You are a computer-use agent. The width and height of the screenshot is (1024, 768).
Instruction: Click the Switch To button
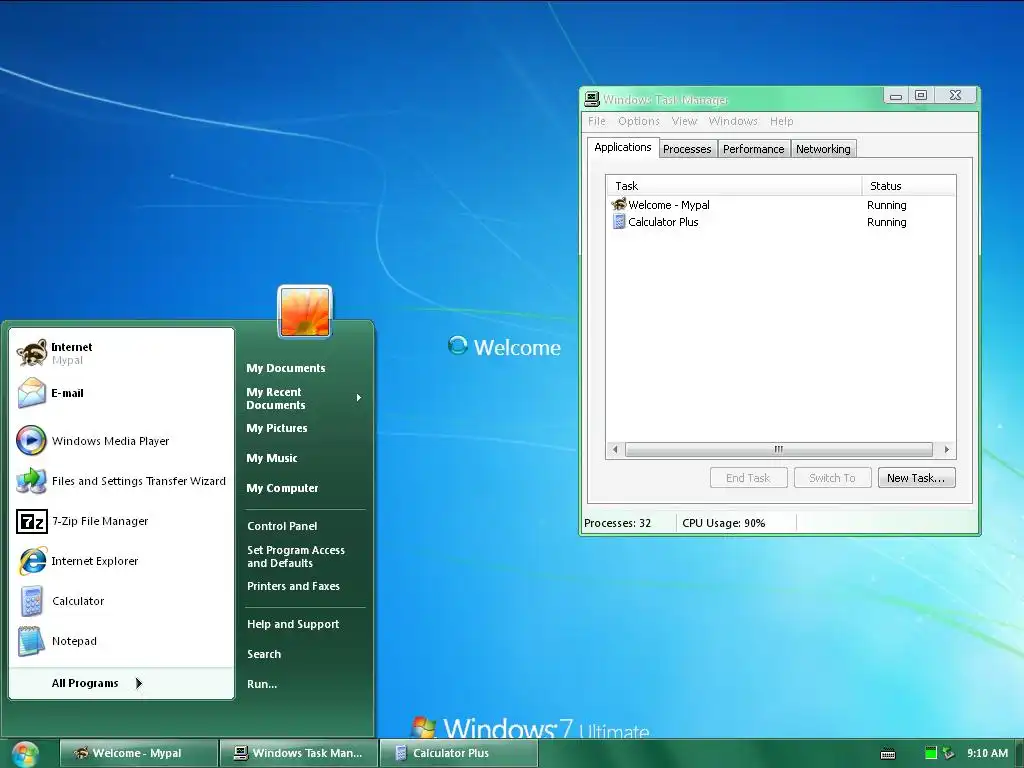[833, 478]
